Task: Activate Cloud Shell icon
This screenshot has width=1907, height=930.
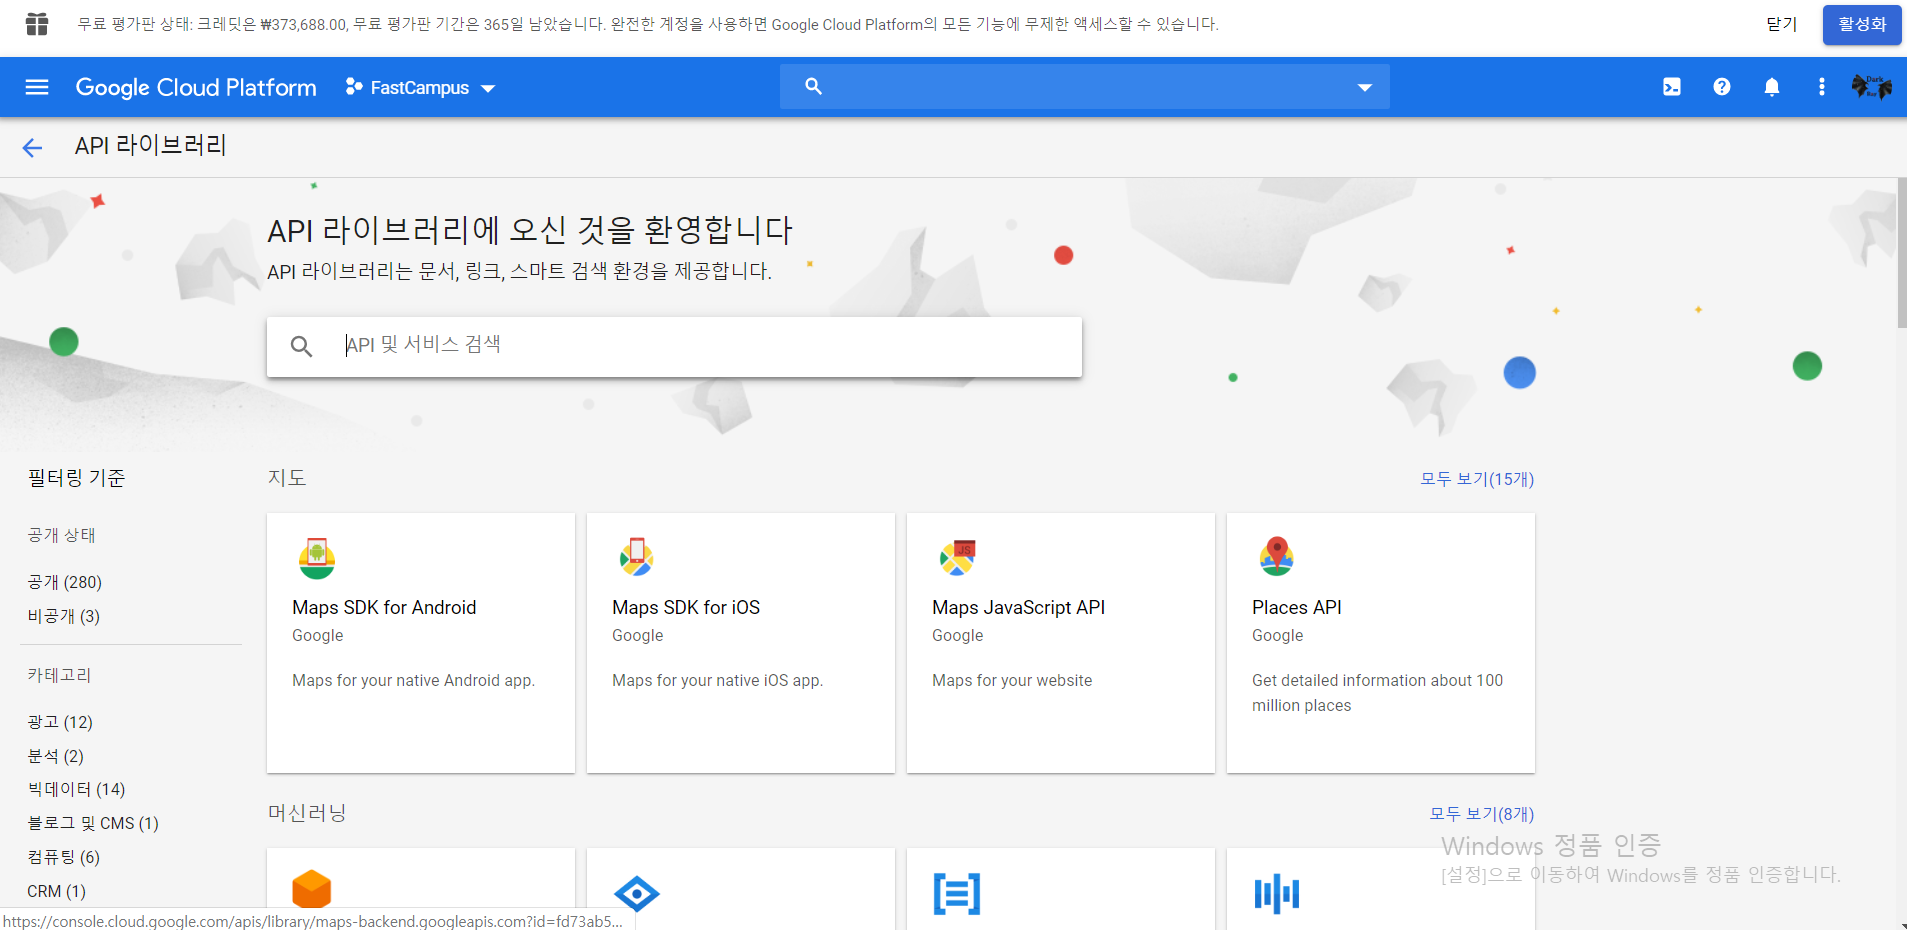Action: pos(1671,87)
